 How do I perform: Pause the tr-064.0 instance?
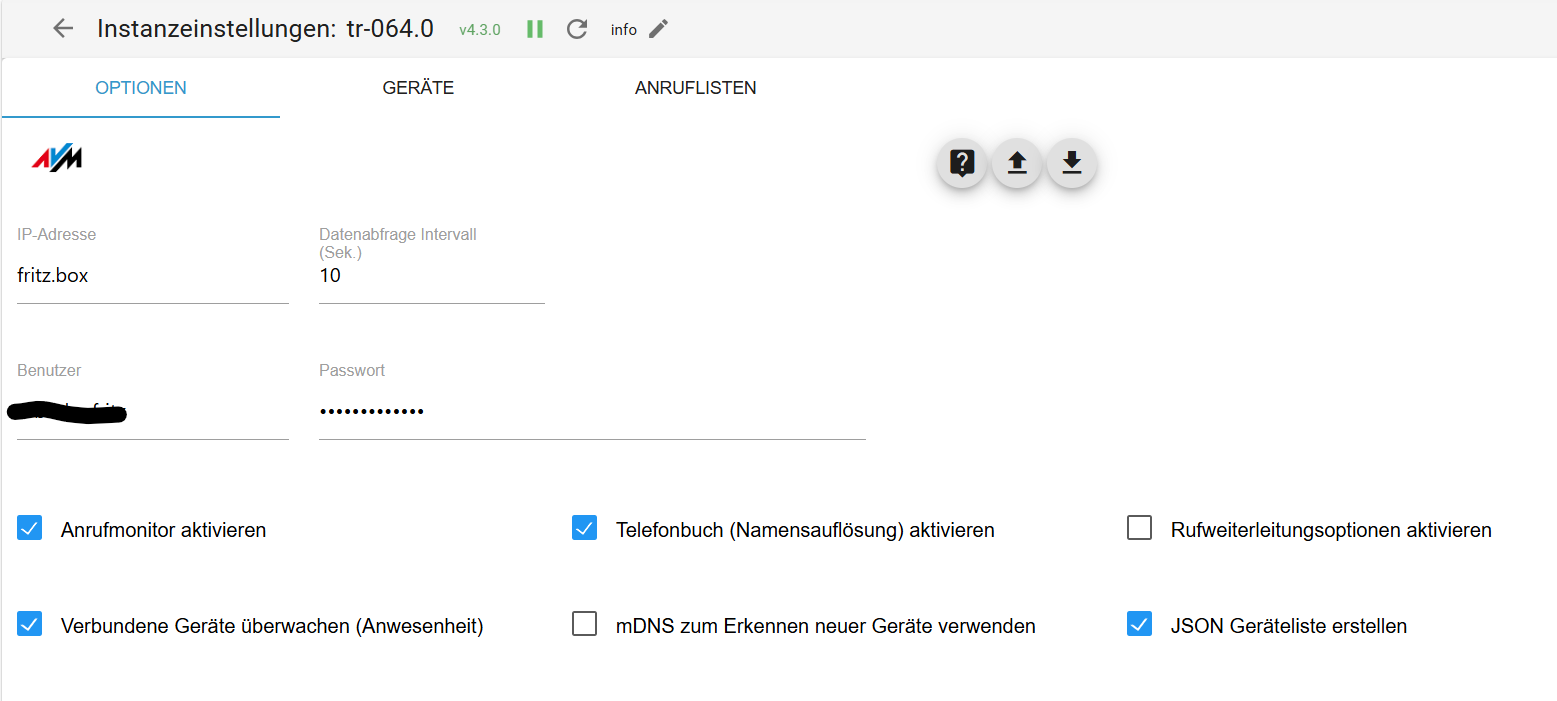click(x=535, y=29)
